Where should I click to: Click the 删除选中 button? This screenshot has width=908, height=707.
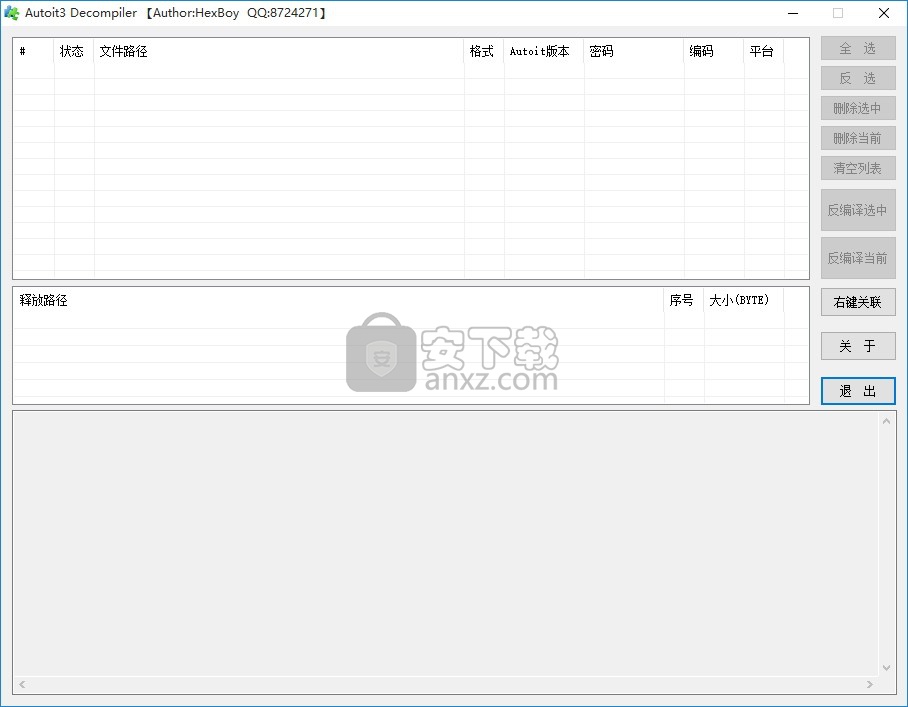click(x=857, y=108)
